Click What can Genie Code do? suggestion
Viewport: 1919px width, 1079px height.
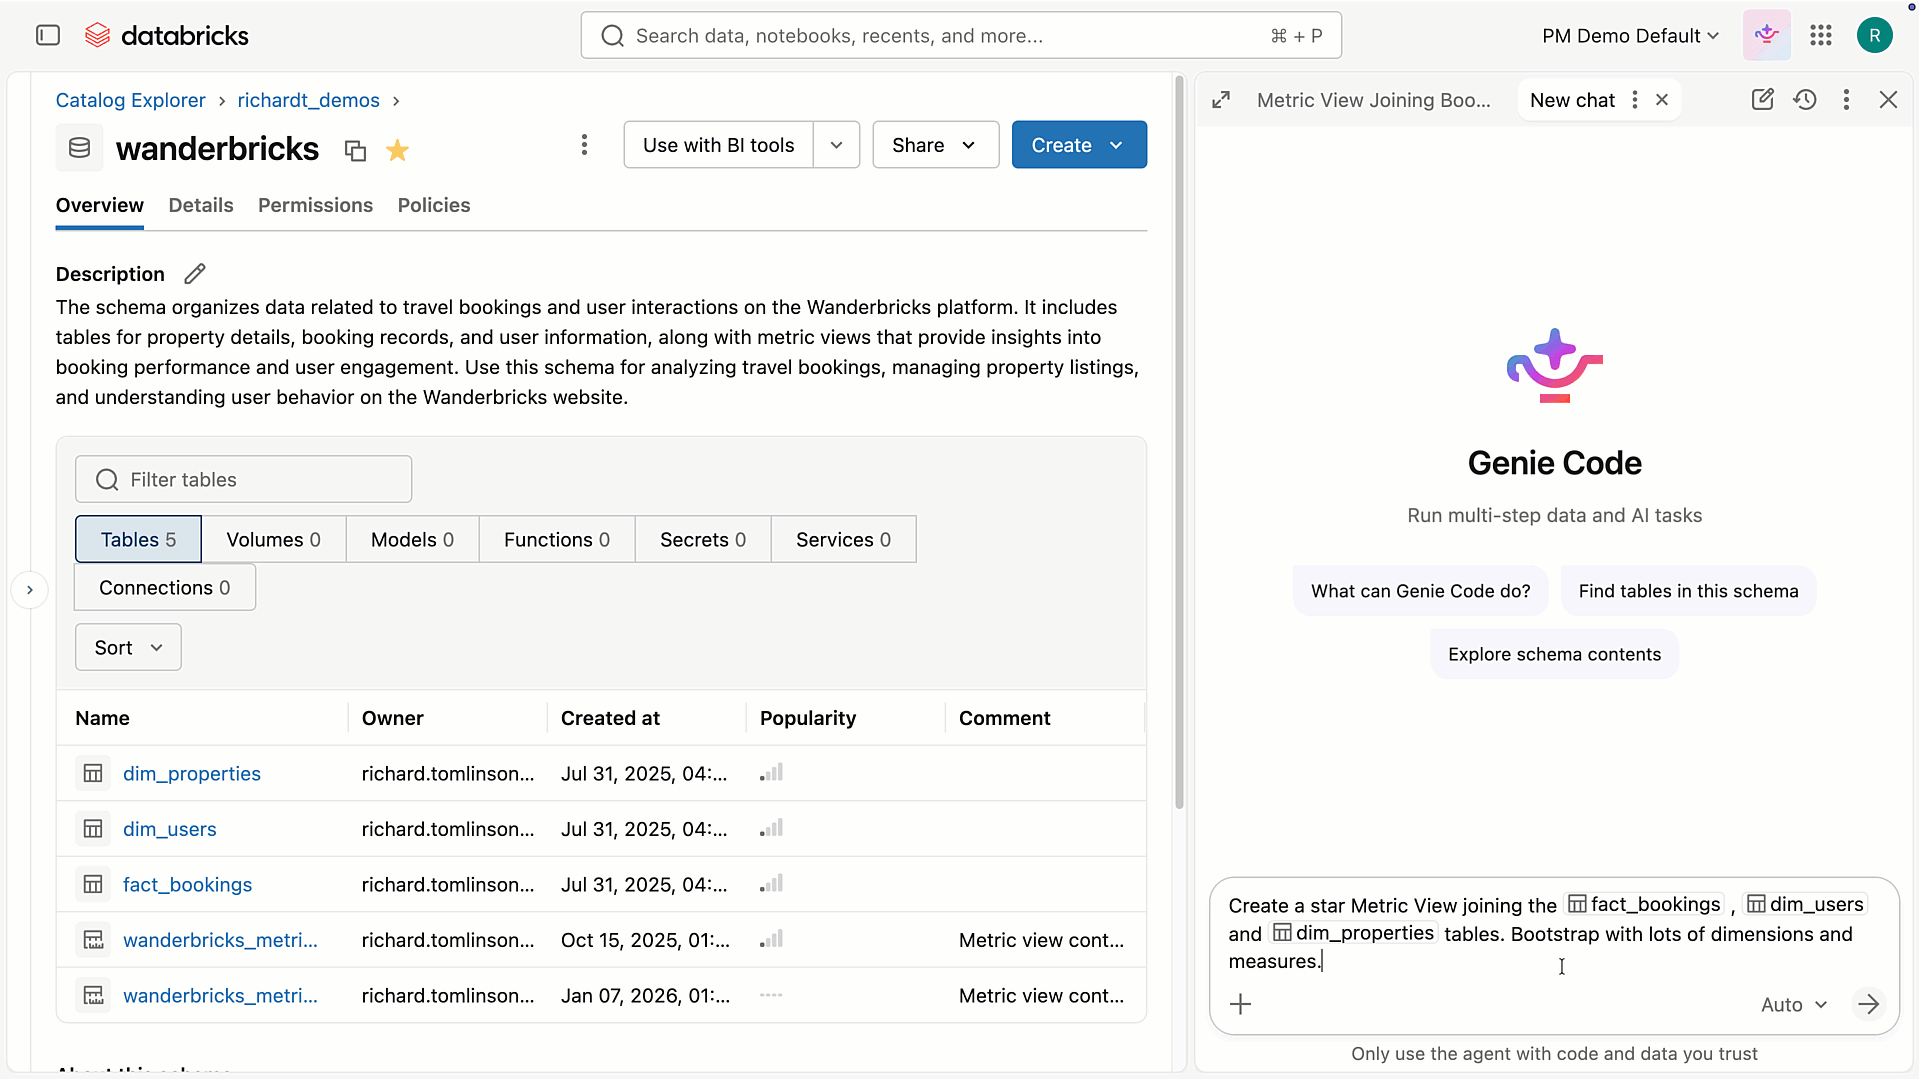pos(1420,591)
